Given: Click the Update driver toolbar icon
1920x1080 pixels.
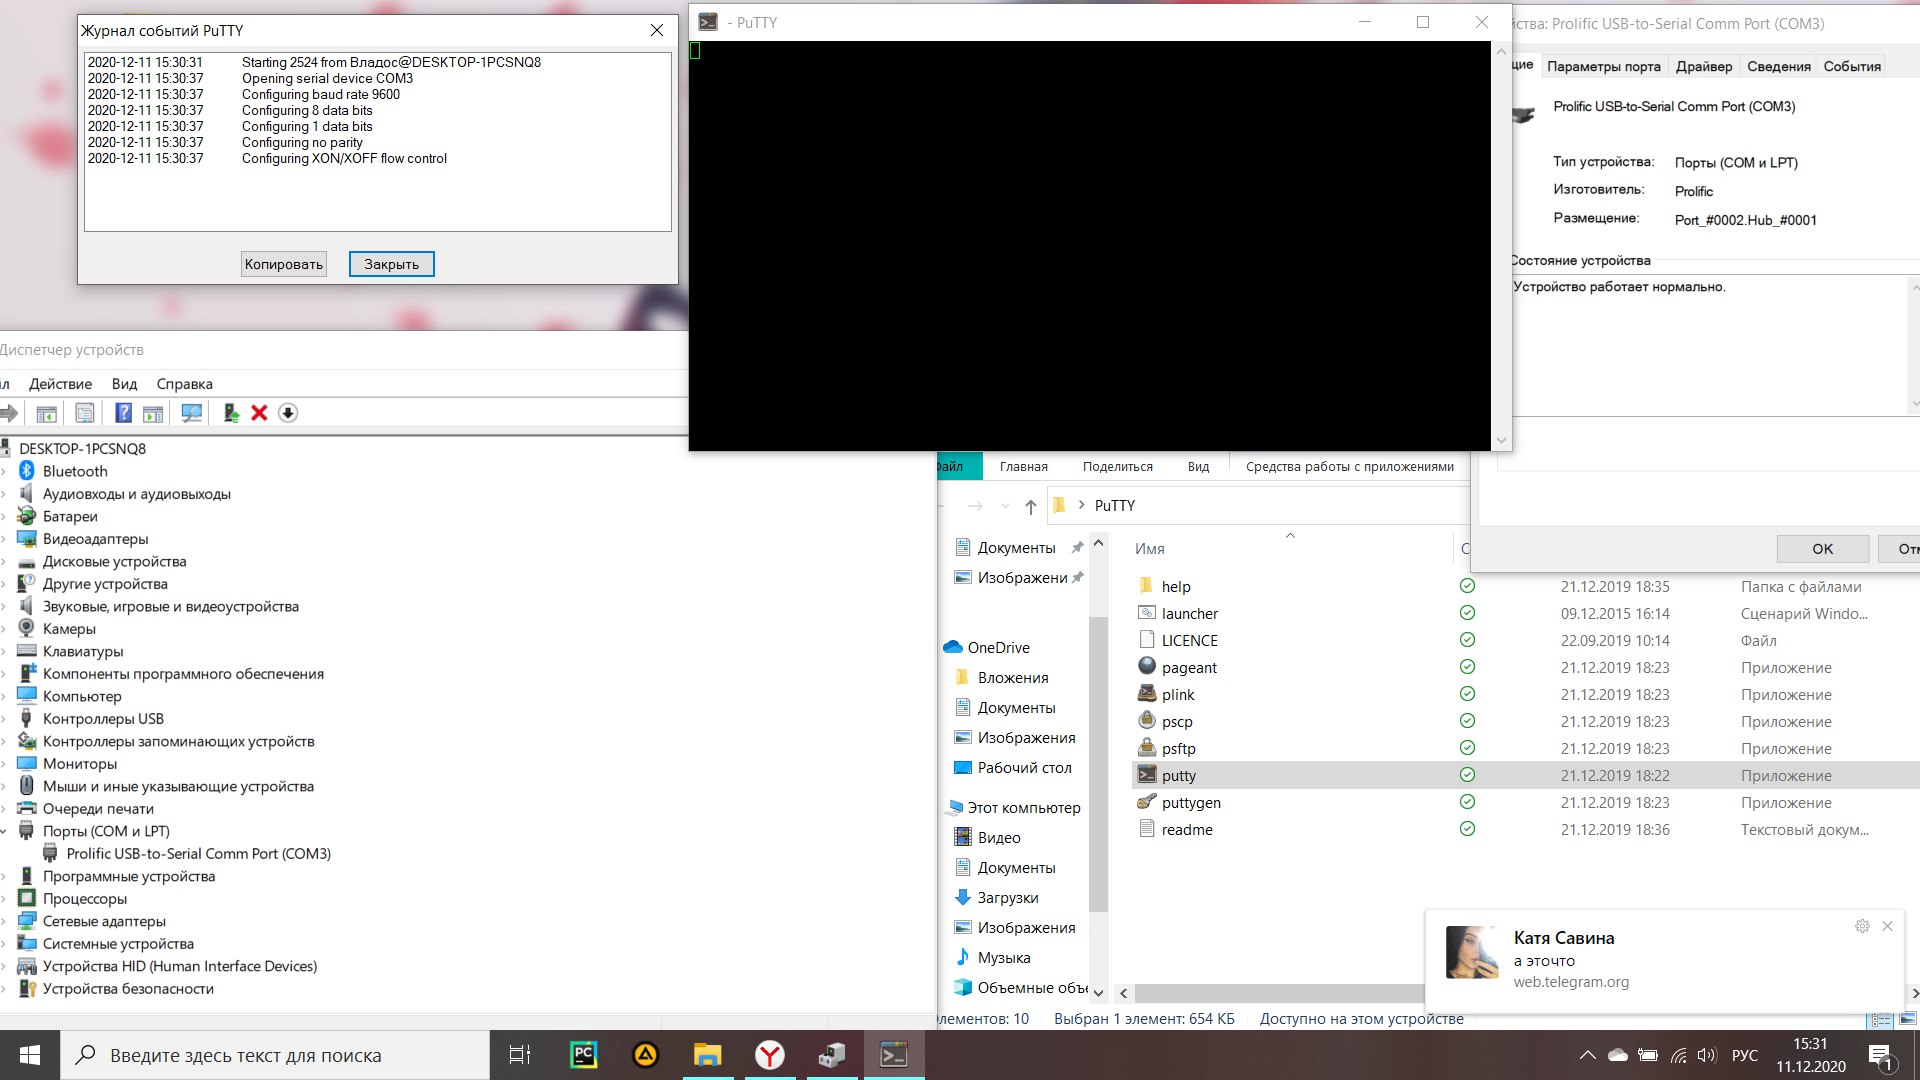Looking at the screenshot, I should (231, 413).
